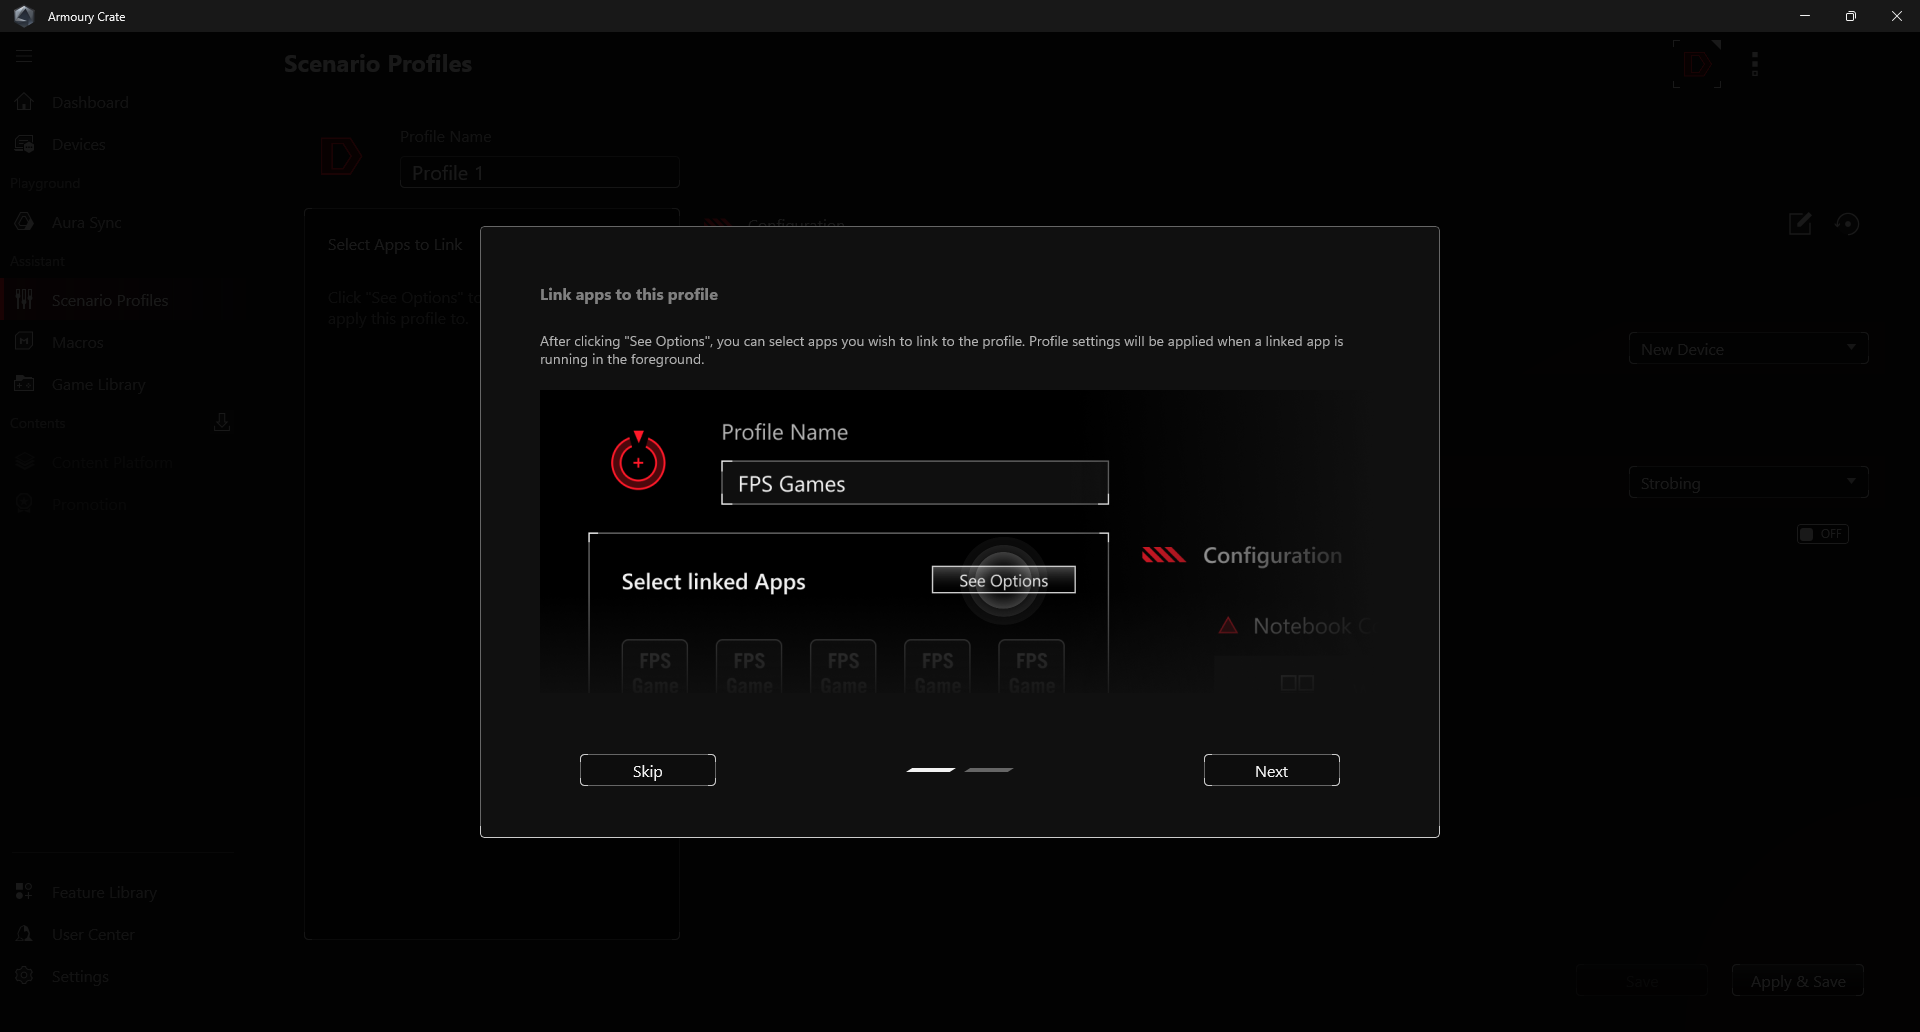The image size is (1920, 1032).
Task: Open the three-dot more options menu
Action: point(1755,64)
